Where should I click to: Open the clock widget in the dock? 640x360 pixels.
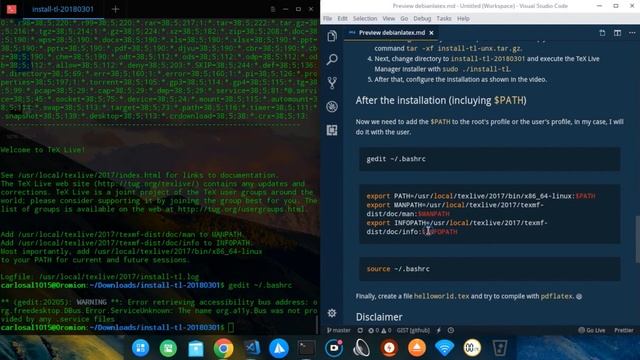tap(472, 348)
